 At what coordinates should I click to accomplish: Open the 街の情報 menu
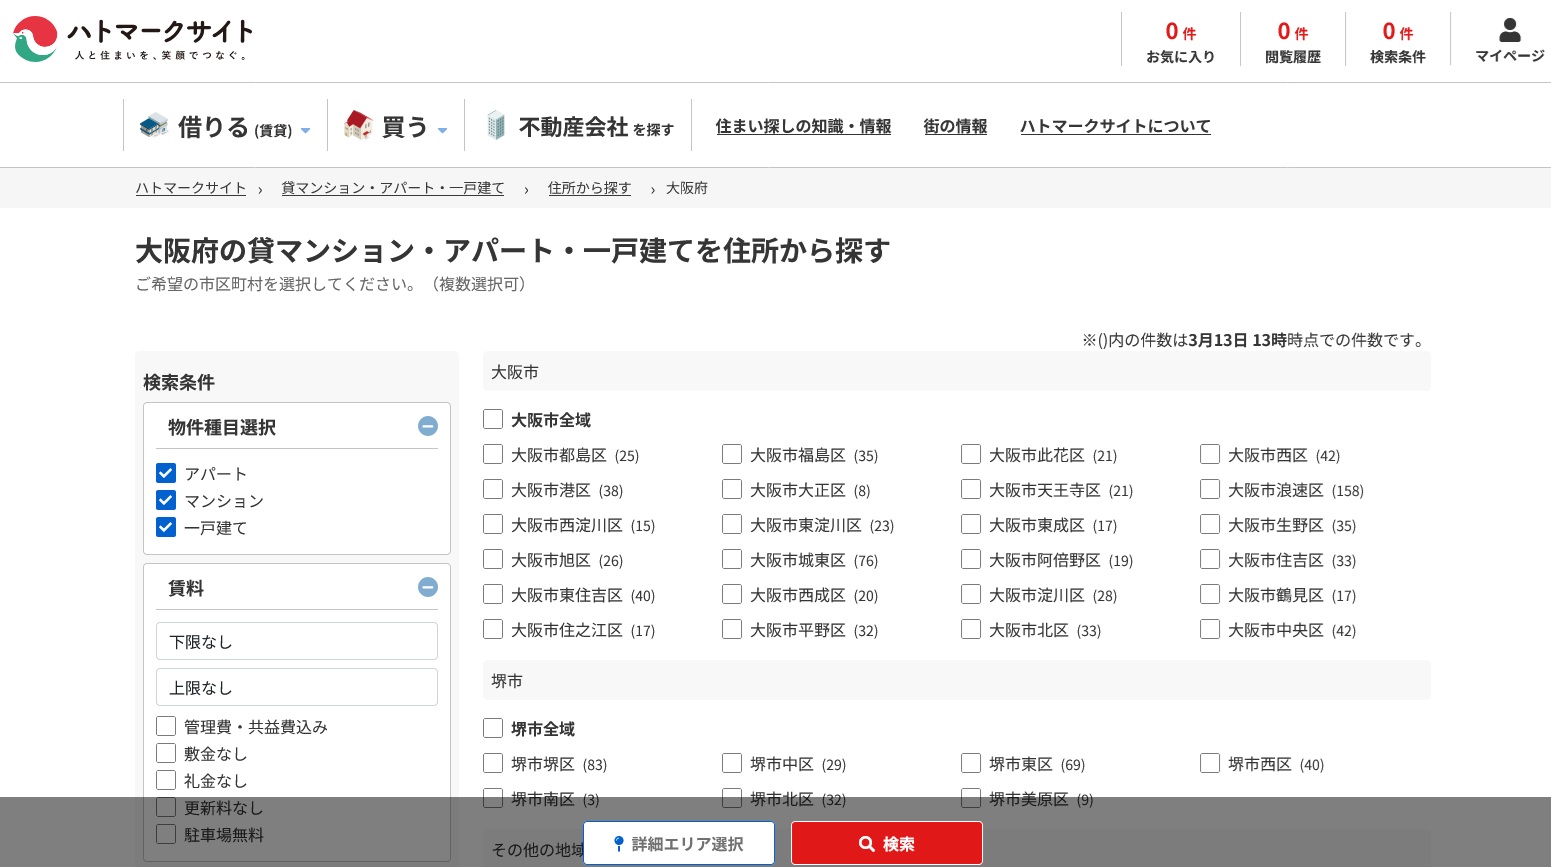954,126
